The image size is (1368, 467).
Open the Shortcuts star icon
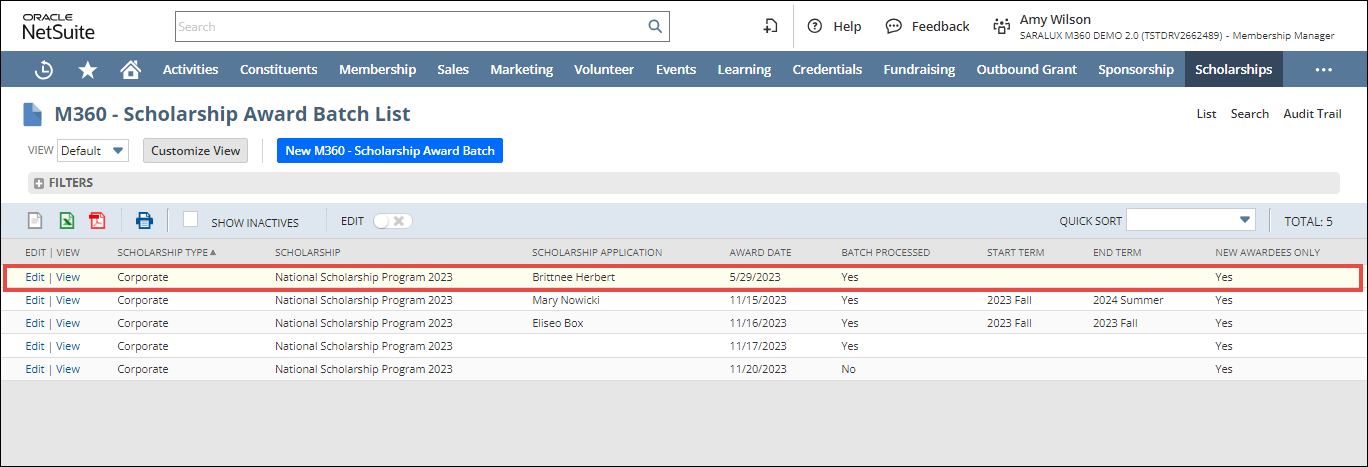pyautogui.click(x=88, y=69)
